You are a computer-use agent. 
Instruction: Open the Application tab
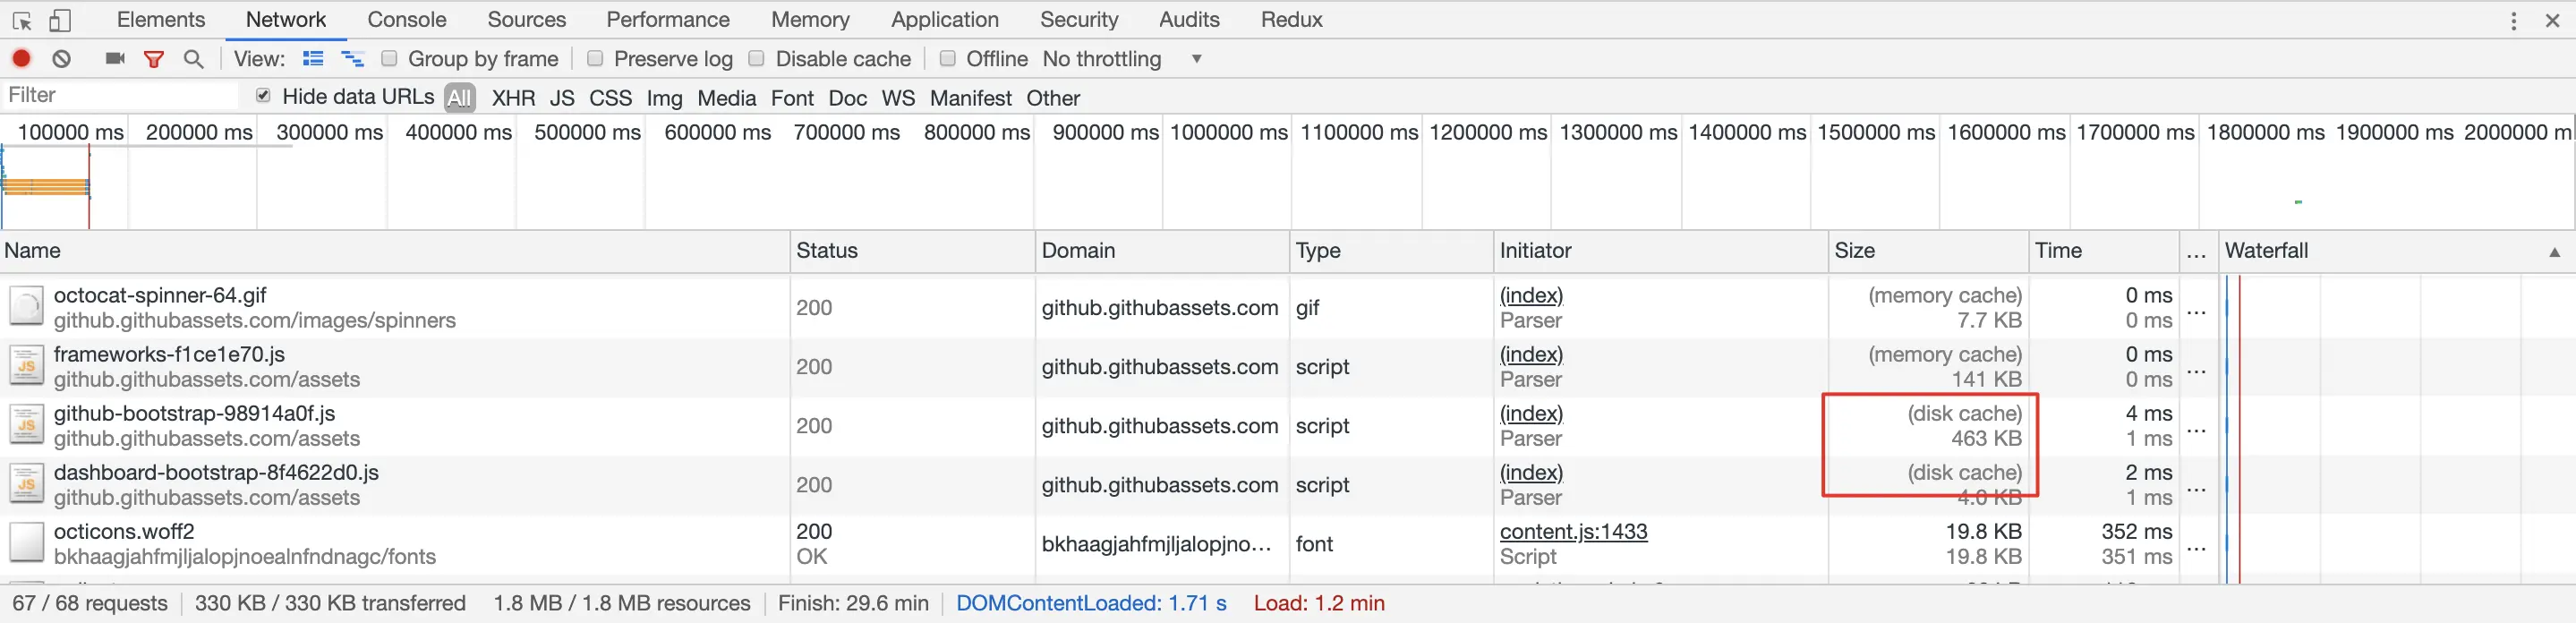tap(944, 20)
